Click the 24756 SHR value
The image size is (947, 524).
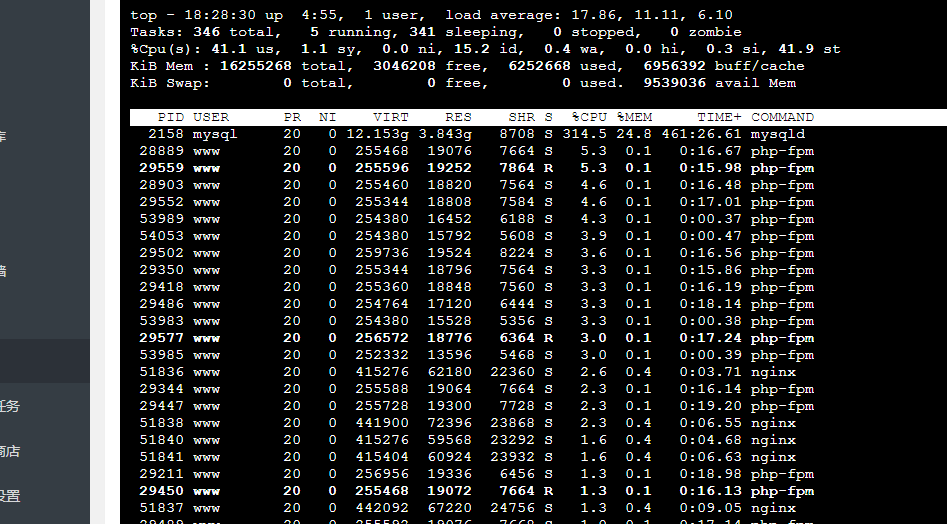point(512,508)
